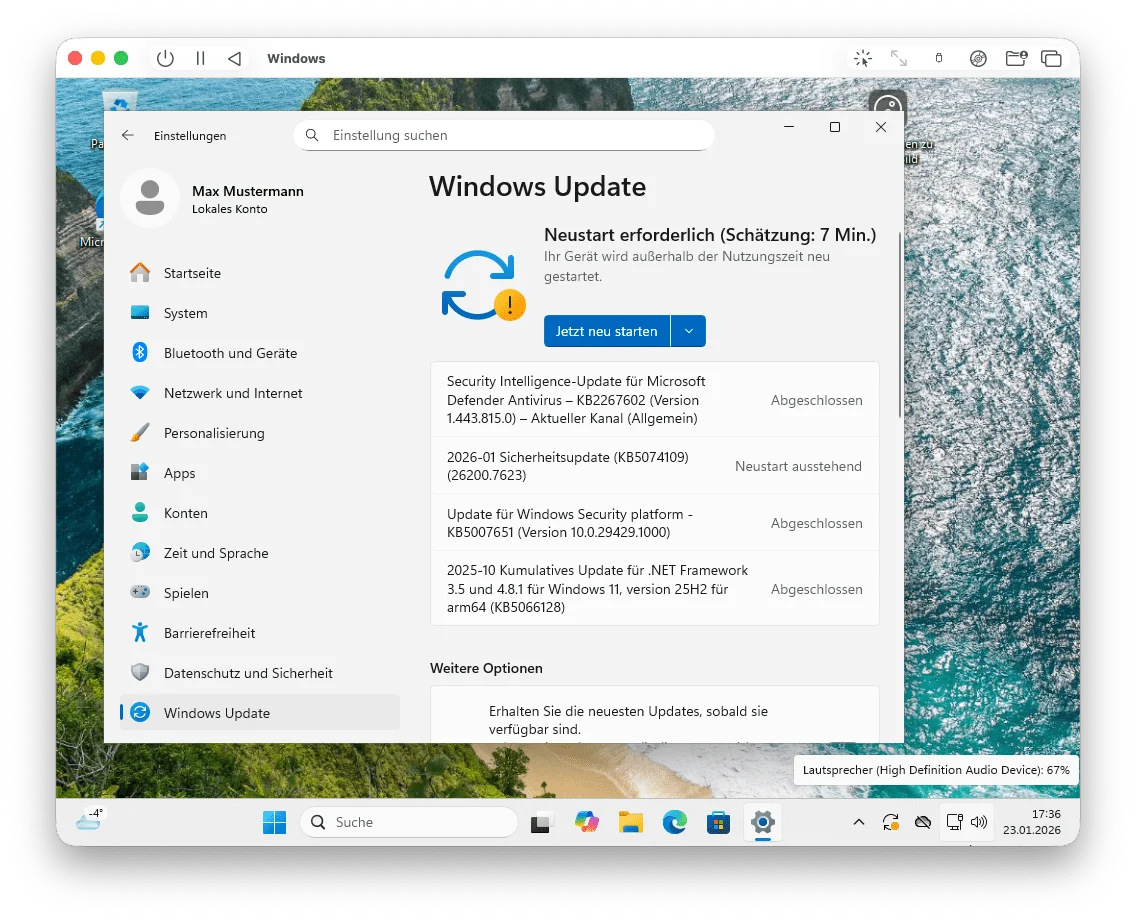The image size is (1136, 920).
Task: Pause the virtual machine
Action: 201,58
